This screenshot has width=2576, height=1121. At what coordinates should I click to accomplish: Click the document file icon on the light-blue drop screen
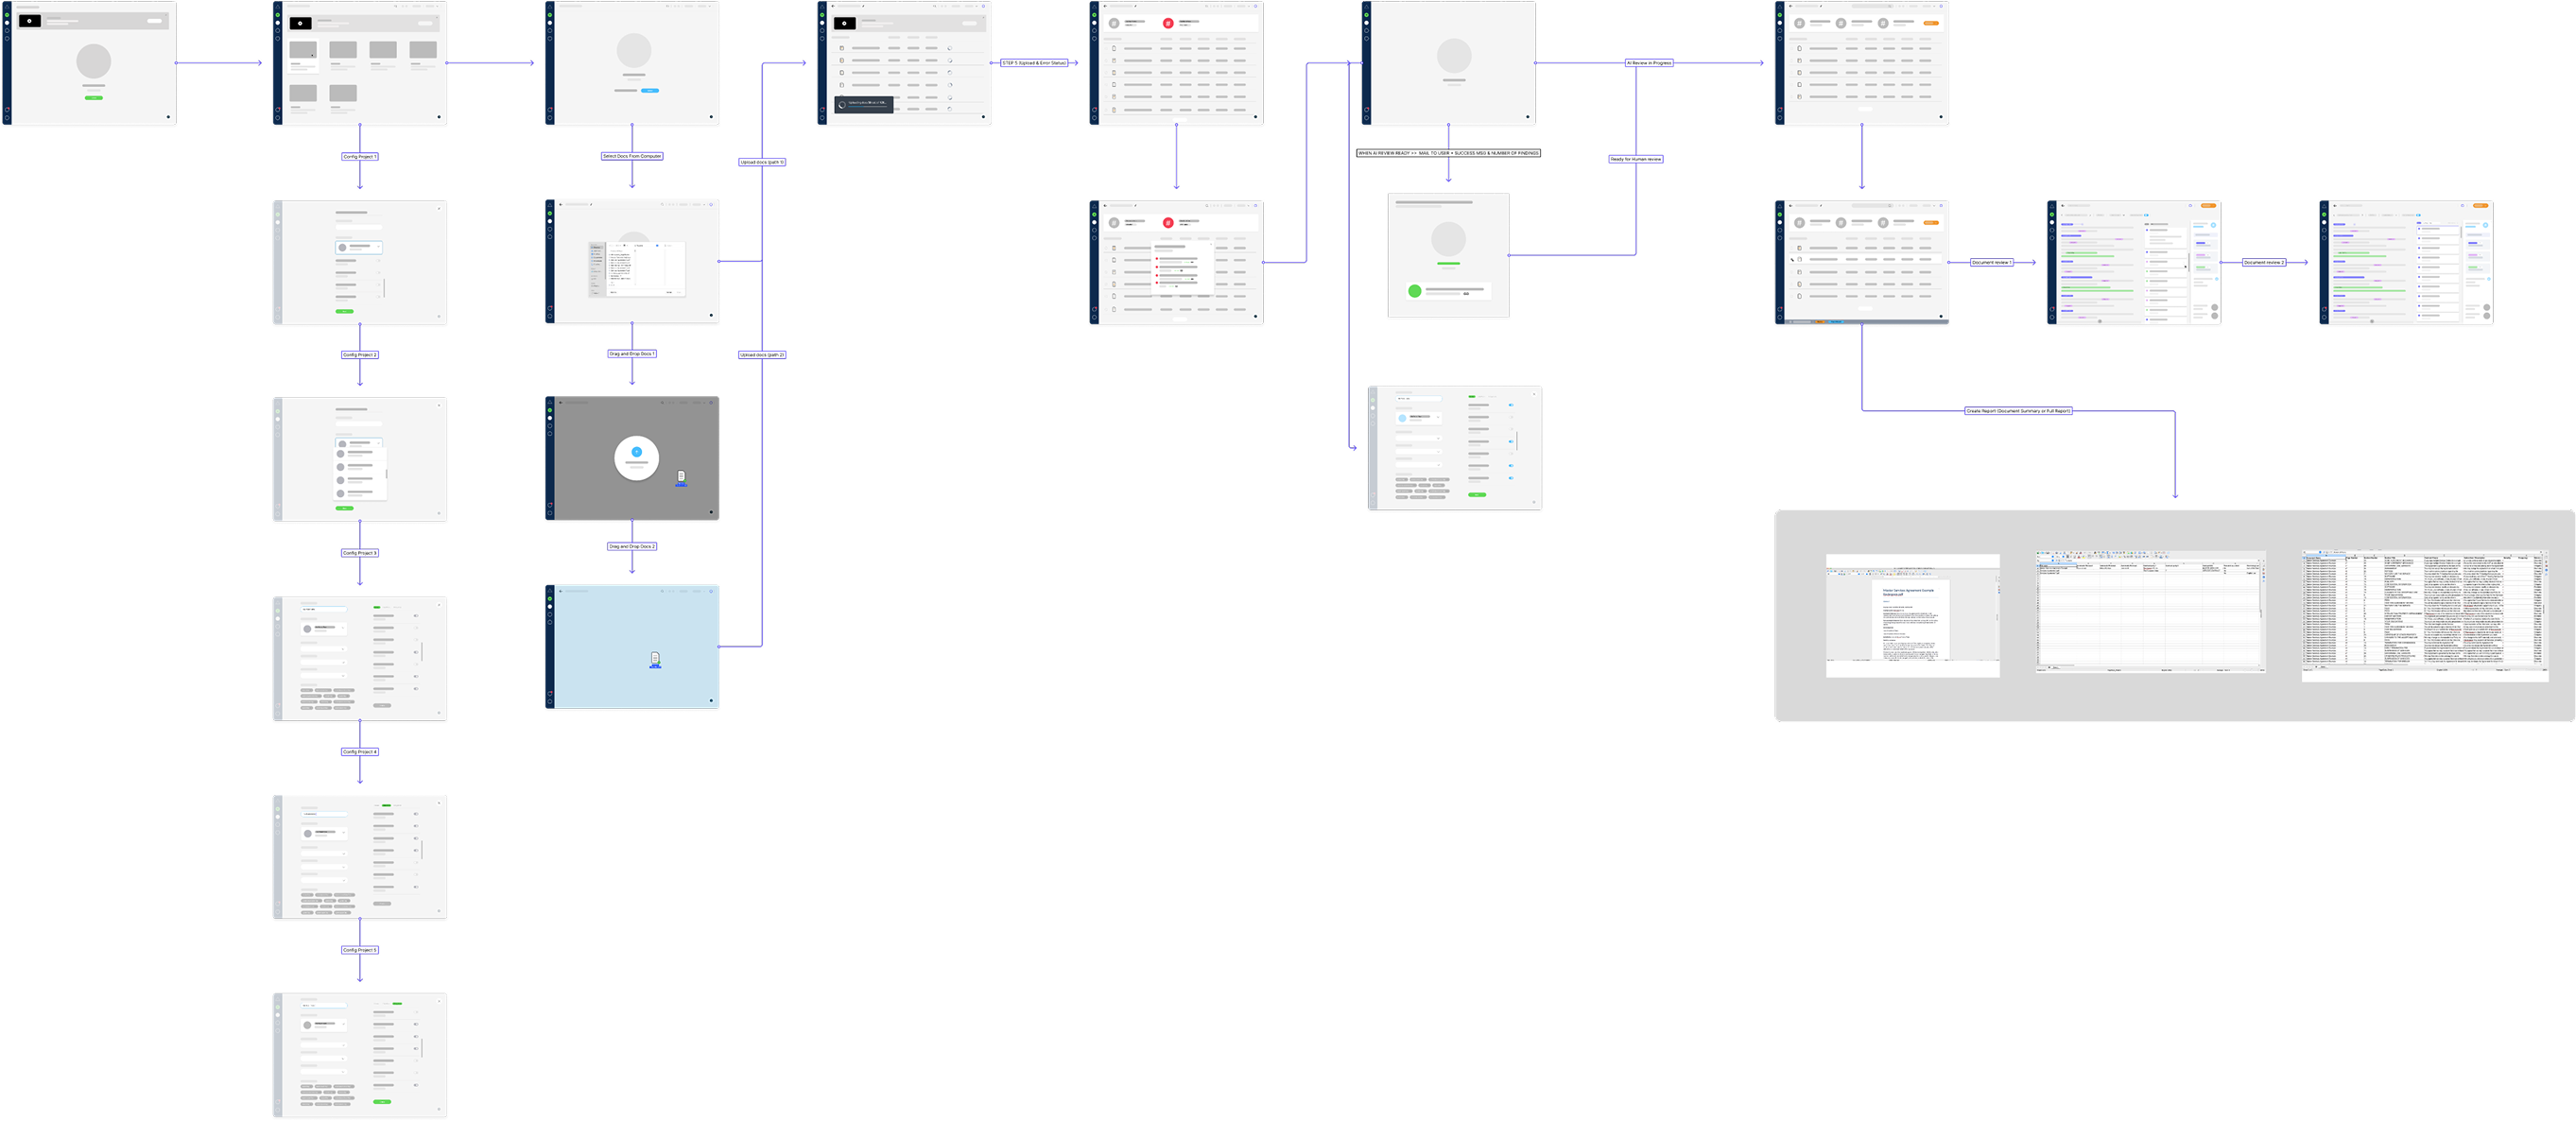(655, 659)
